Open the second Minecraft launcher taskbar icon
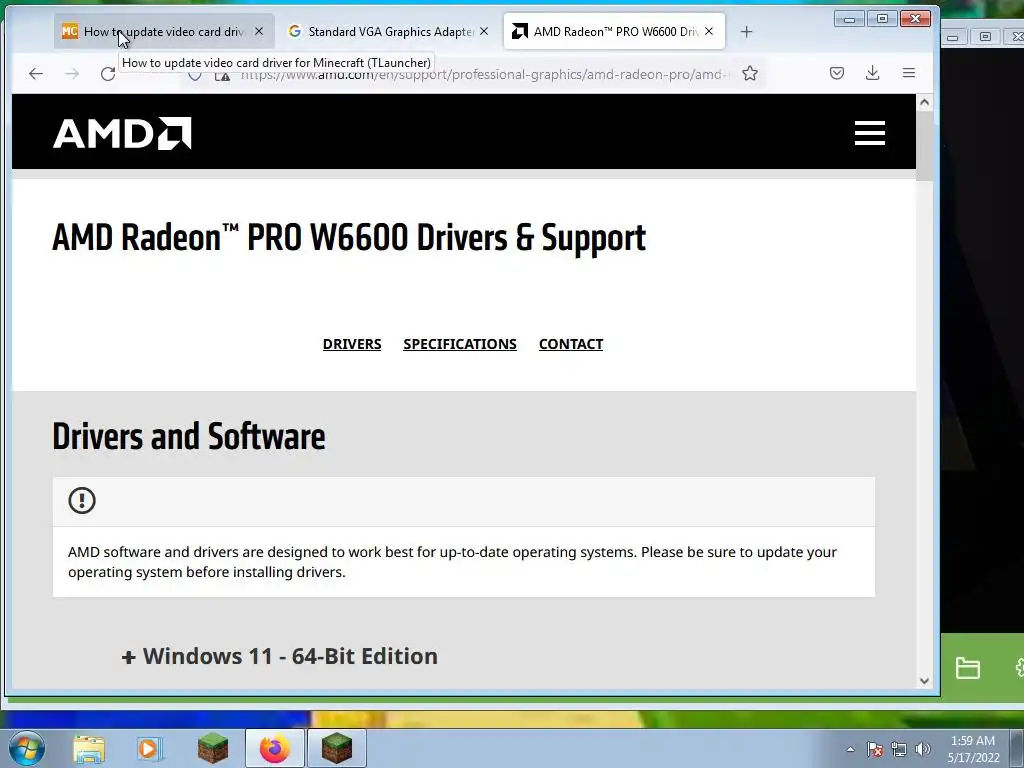This screenshot has width=1024, height=768. [x=337, y=748]
